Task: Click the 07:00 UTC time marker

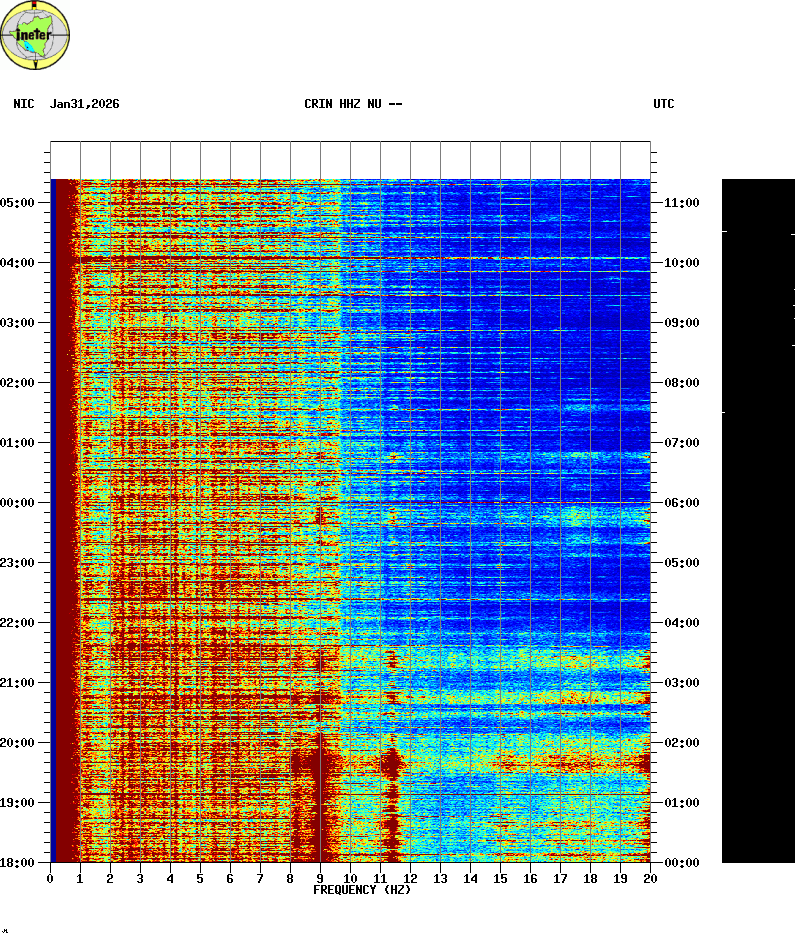Action: 681,443
